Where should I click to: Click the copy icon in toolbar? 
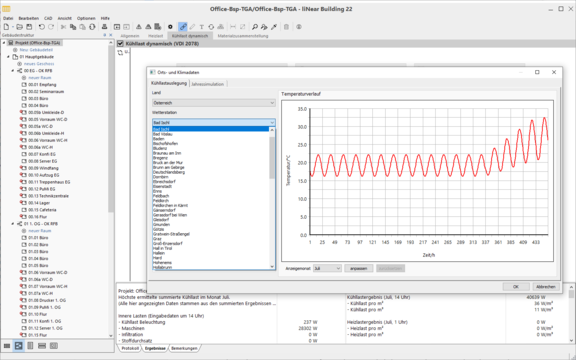pos(73,27)
